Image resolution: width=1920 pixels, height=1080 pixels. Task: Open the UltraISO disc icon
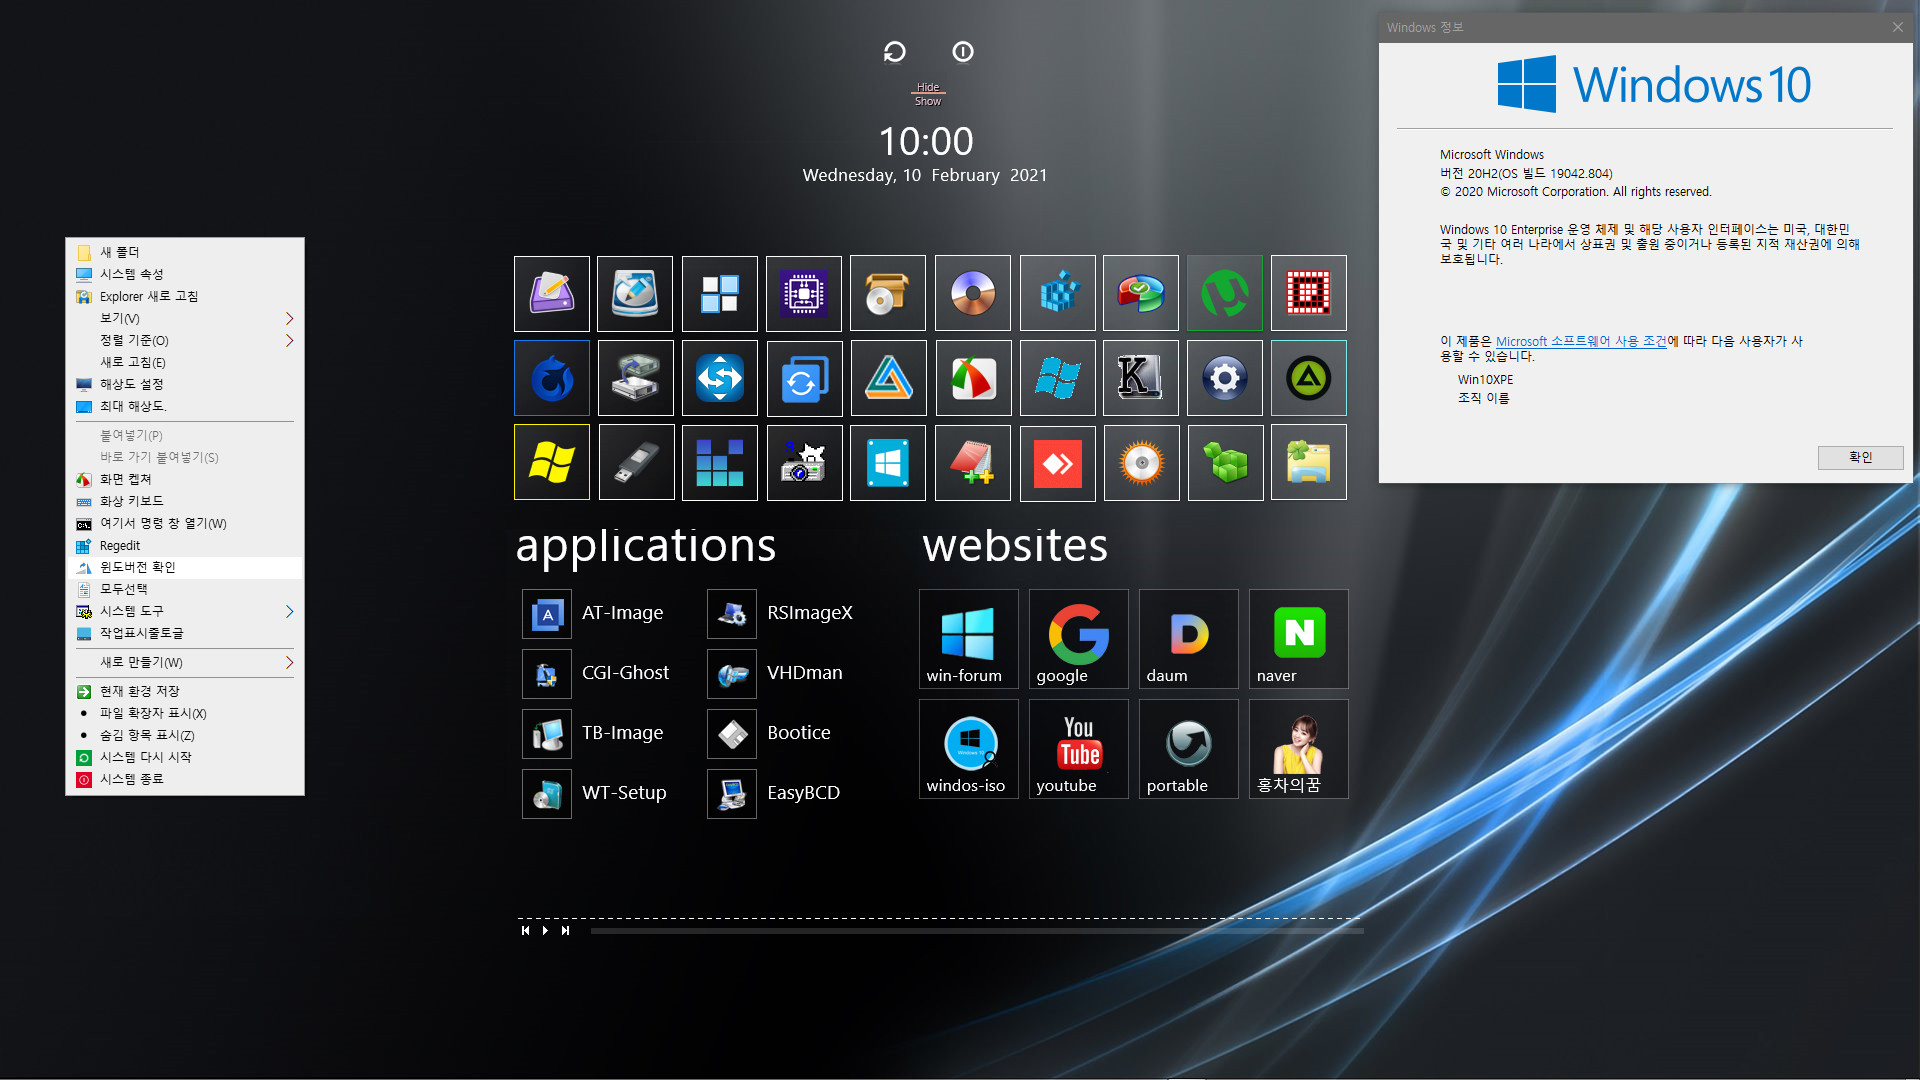[x=973, y=293]
